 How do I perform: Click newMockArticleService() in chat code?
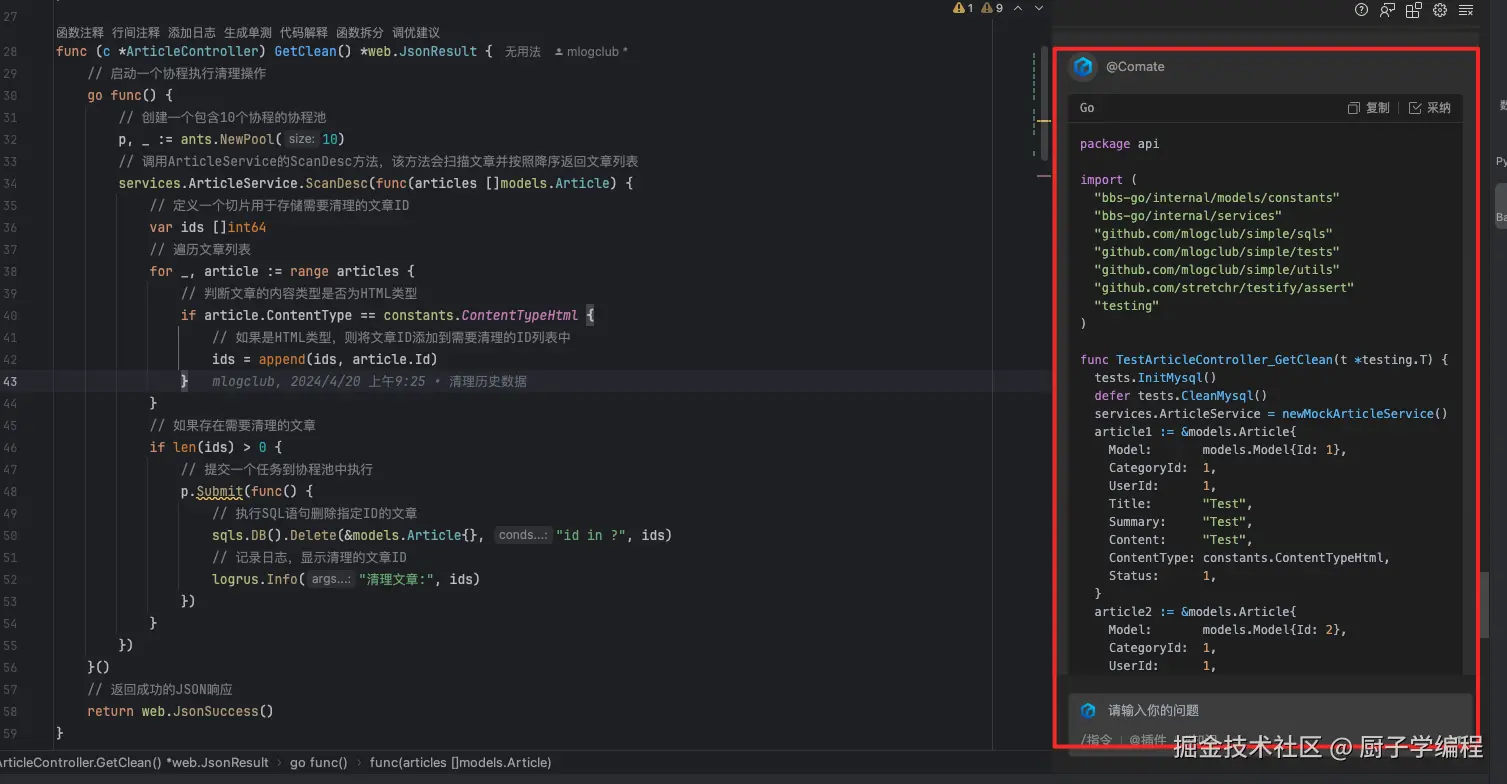tap(1365, 414)
